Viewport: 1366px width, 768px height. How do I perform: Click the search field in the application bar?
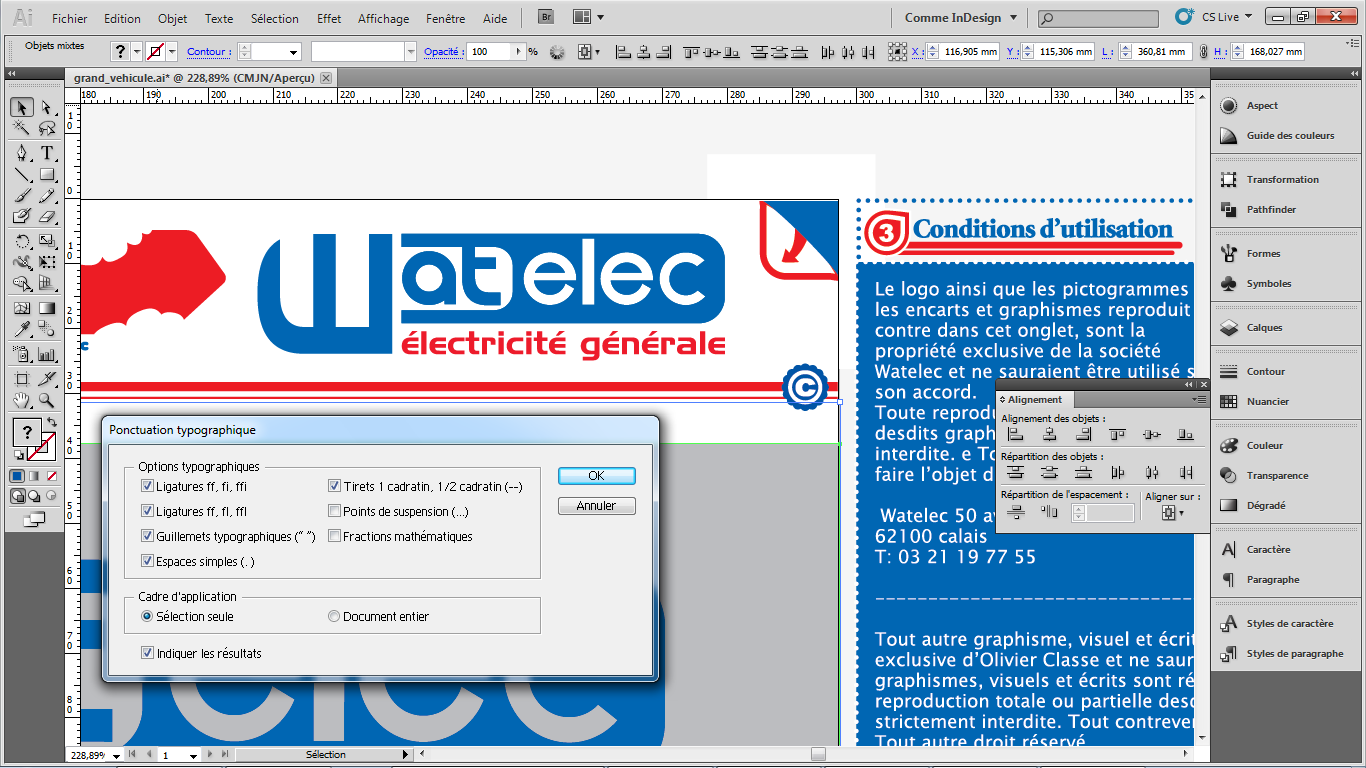tap(1098, 18)
